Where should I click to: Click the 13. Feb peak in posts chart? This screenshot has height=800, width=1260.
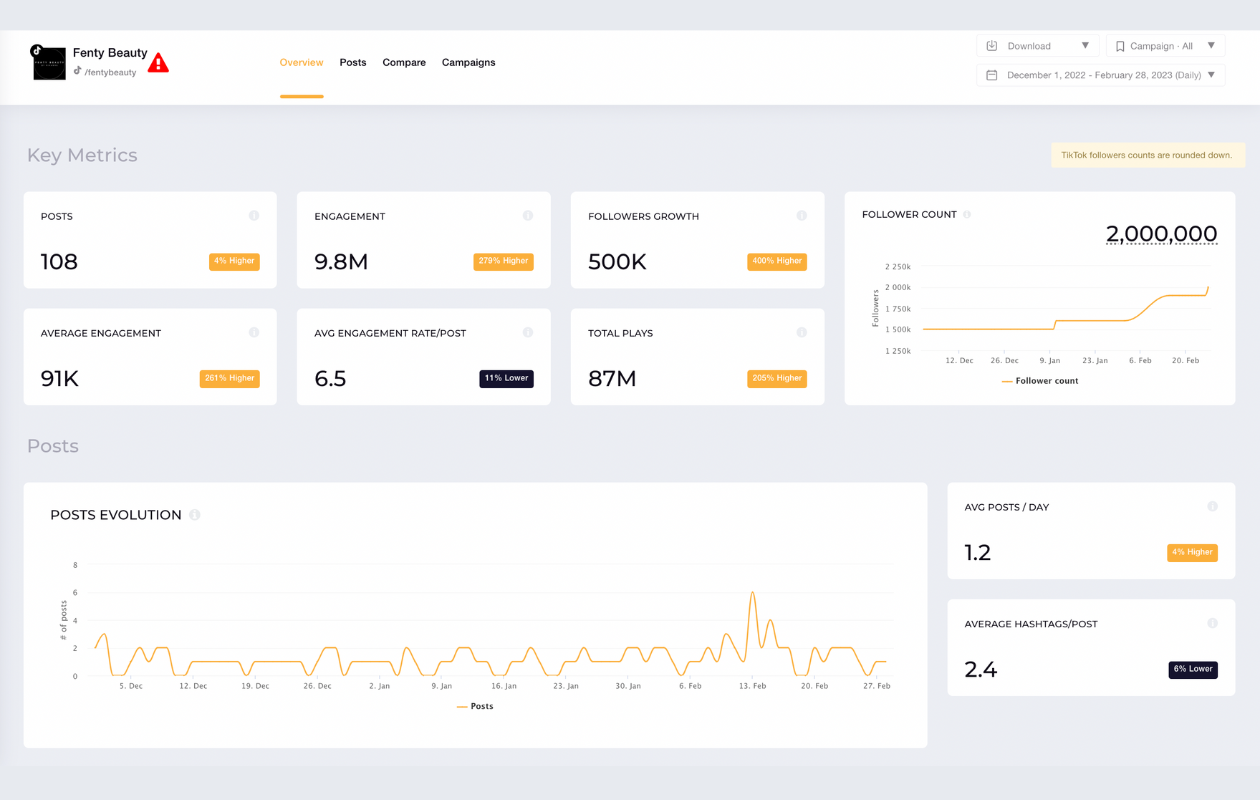tap(752, 593)
